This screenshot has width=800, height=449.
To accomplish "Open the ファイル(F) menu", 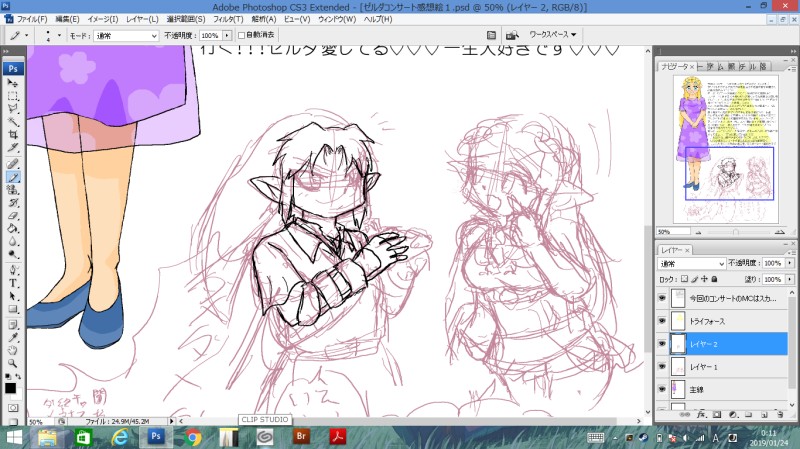I will (x=32, y=19).
